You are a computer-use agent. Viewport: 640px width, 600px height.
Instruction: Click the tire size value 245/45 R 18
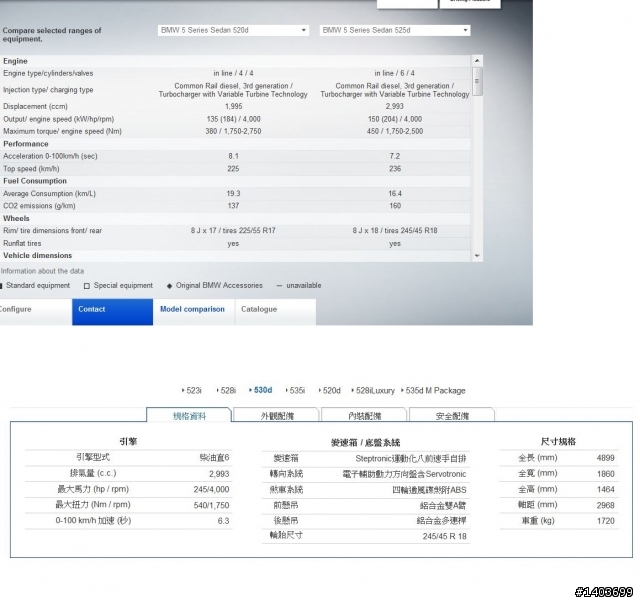444,536
